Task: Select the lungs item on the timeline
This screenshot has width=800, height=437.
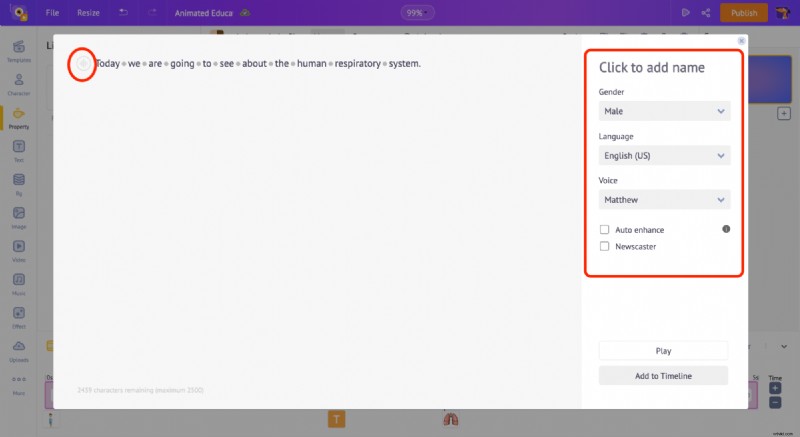Action: (x=451, y=419)
